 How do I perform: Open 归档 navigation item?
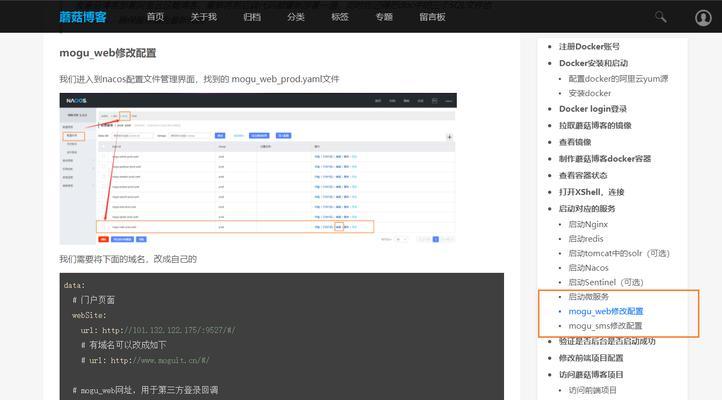click(x=252, y=17)
